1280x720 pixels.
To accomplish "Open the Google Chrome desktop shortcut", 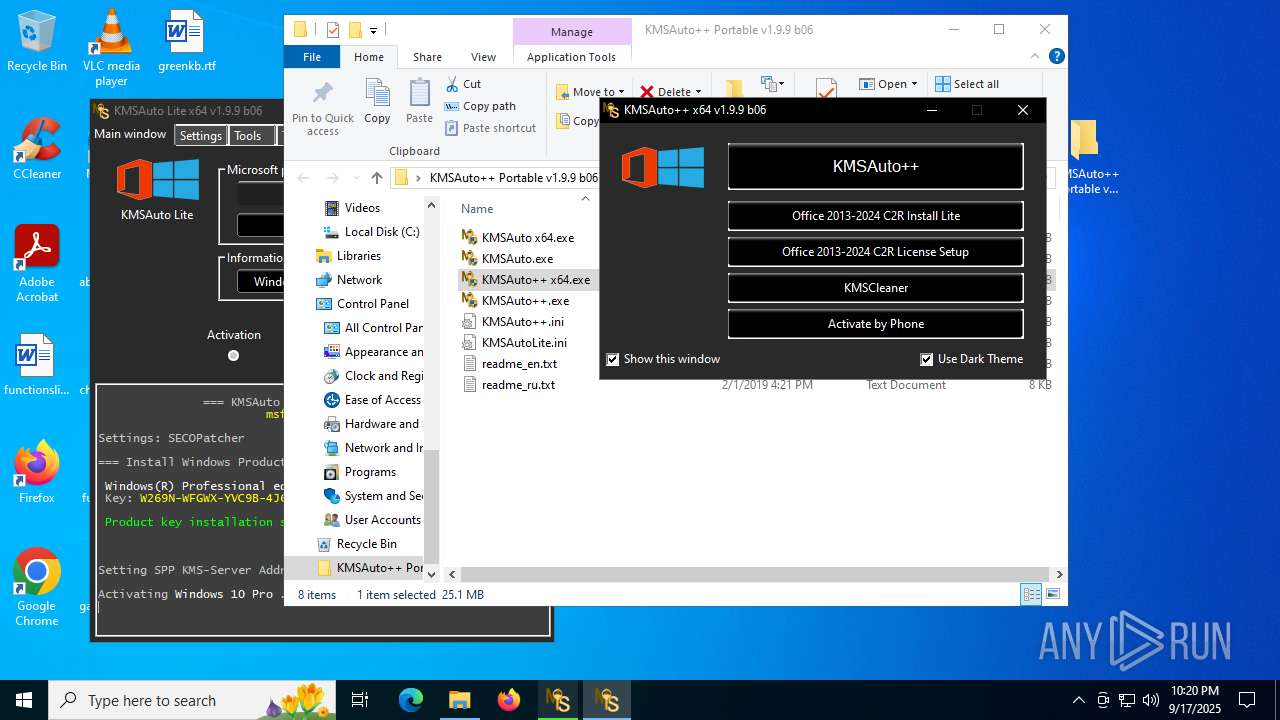I will (37, 587).
